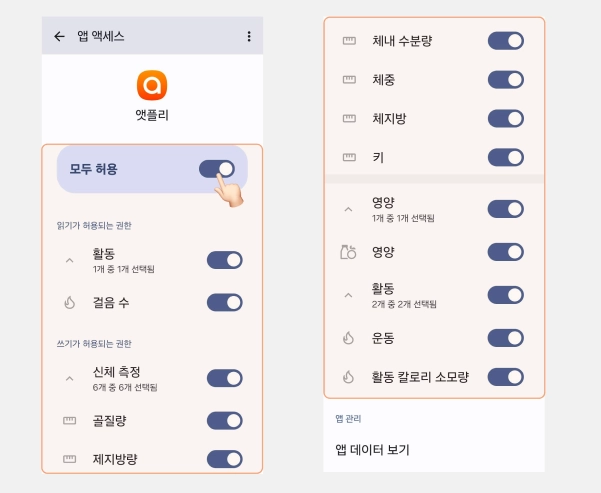Collapse the 활동 group with 2개 선택됨
The width and height of the screenshot is (601, 493).
348,295
